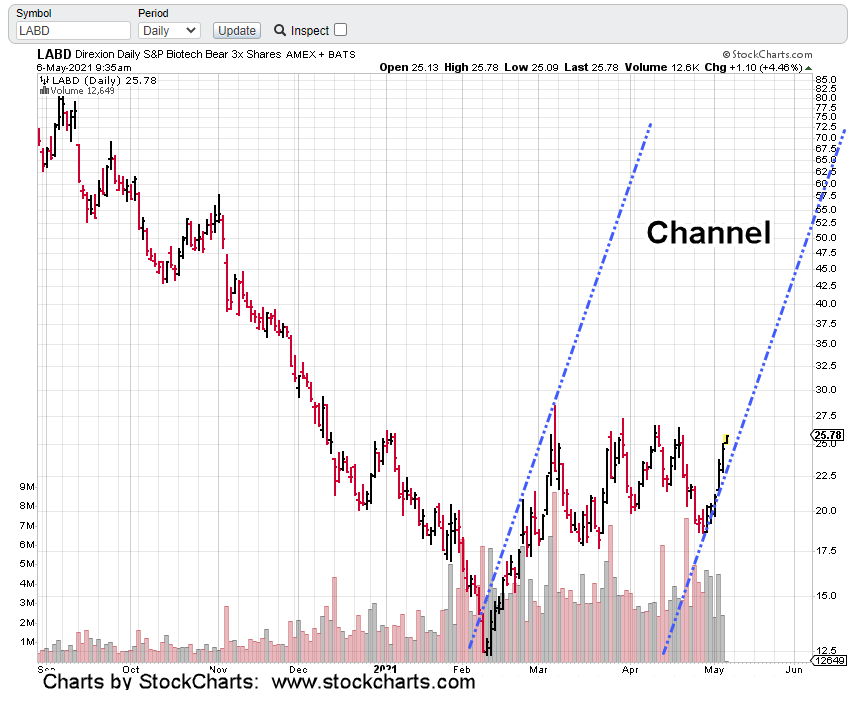Click the StockCharts.com copyright watermark
The height and width of the screenshot is (701, 850).
pos(768,54)
